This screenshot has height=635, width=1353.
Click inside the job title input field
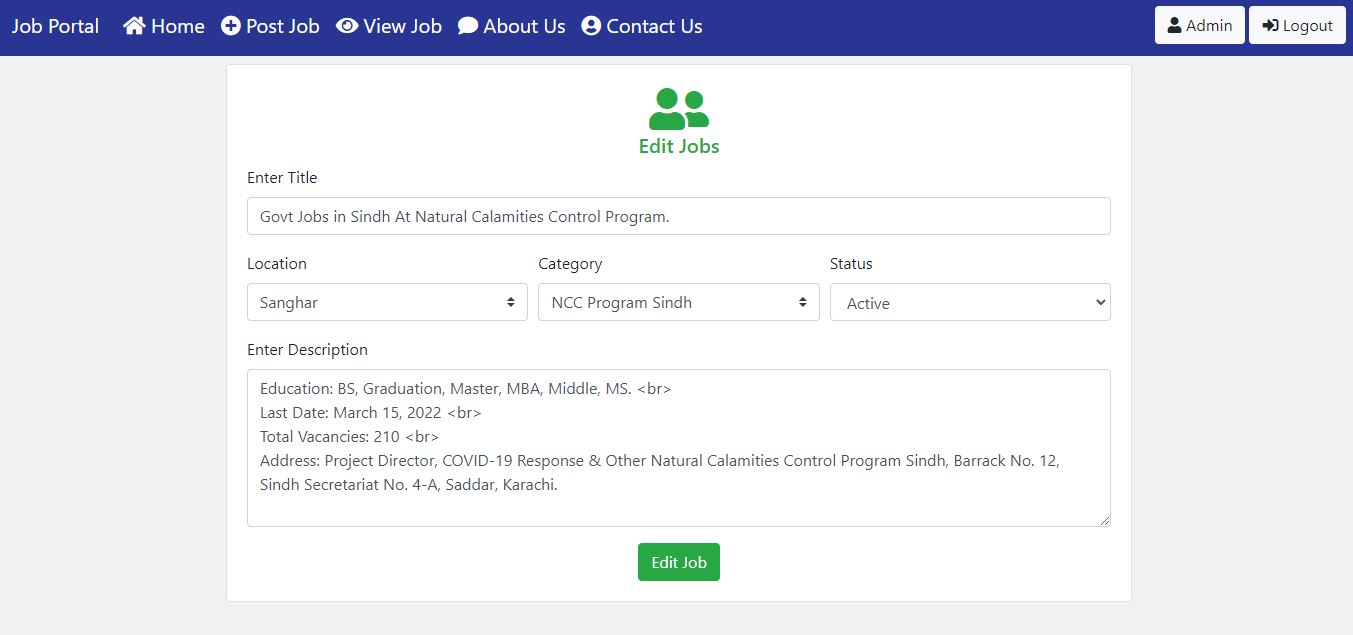pos(678,215)
